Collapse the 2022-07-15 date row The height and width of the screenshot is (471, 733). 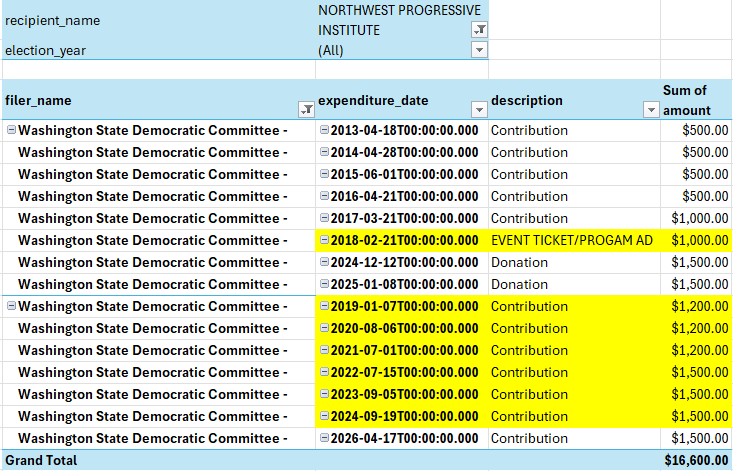324,371
